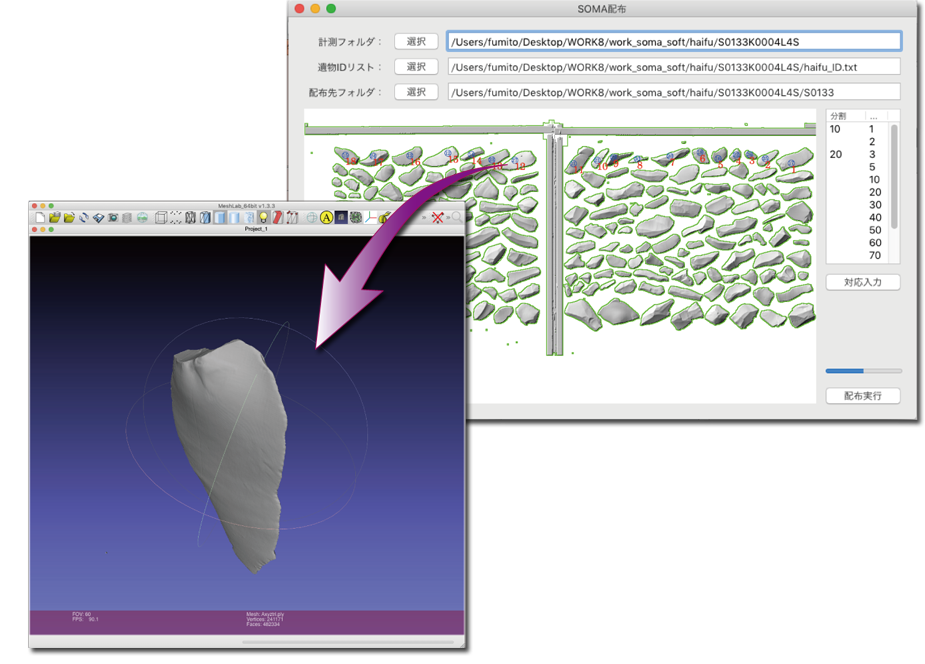Select Bounding Box render mode icon

(x=160, y=217)
